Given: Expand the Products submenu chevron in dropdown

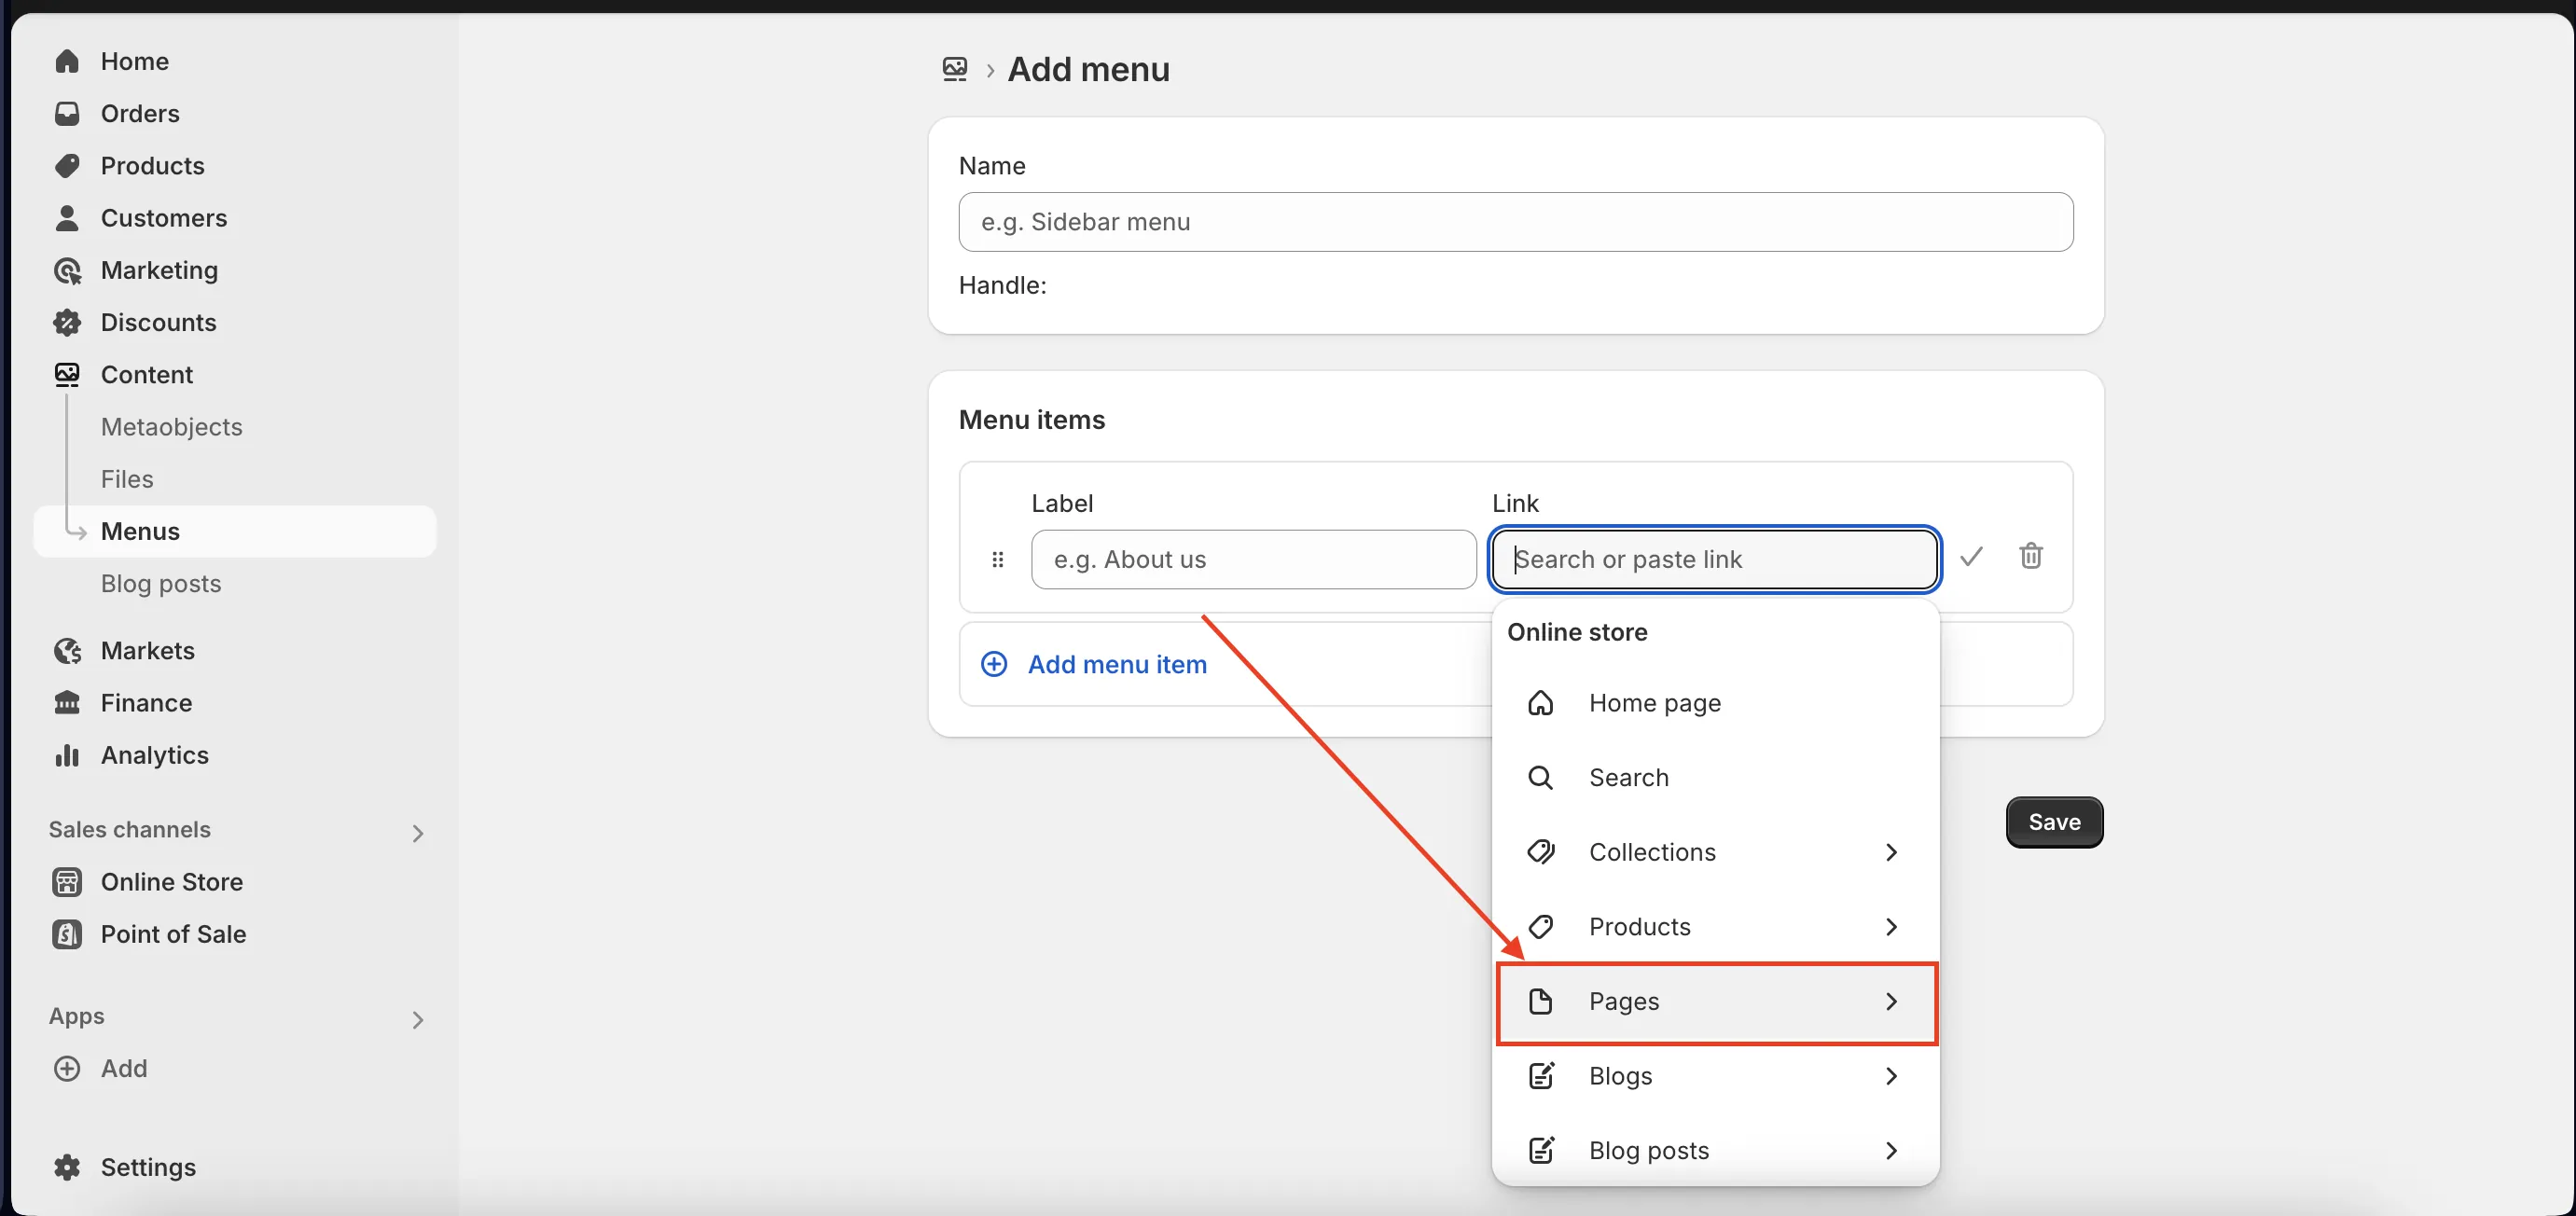Looking at the screenshot, I should tap(1890, 926).
